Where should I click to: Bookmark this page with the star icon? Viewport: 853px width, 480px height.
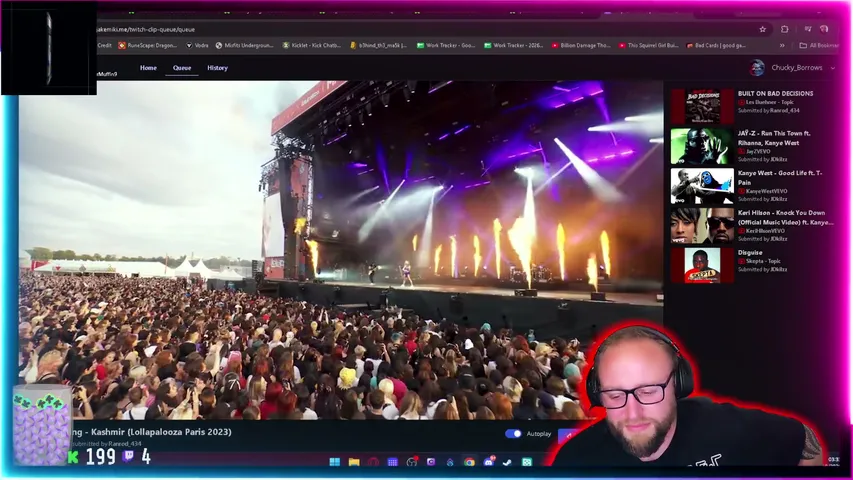763,29
